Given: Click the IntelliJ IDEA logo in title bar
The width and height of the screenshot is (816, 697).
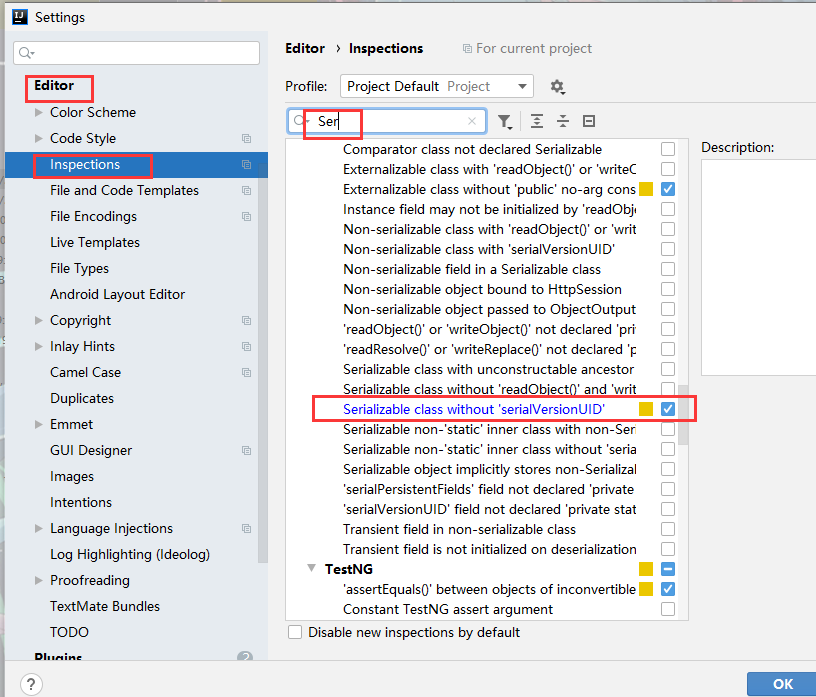Looking at the screenshot, I should [20, 17].
